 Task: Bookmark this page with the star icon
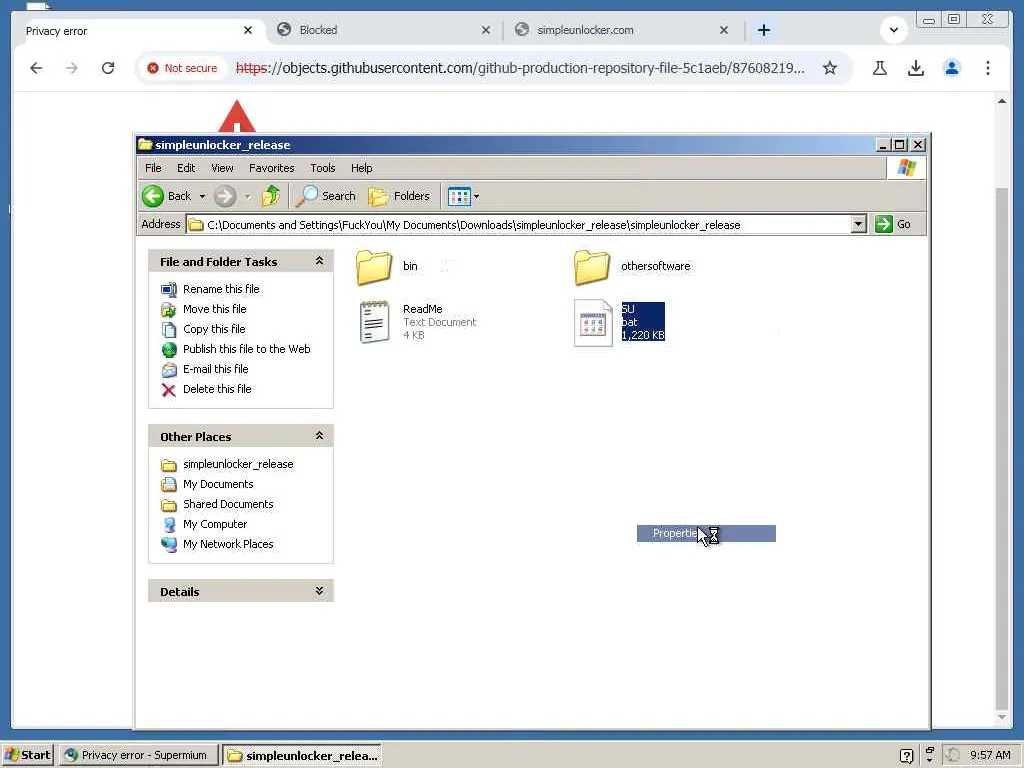(829, 68)
